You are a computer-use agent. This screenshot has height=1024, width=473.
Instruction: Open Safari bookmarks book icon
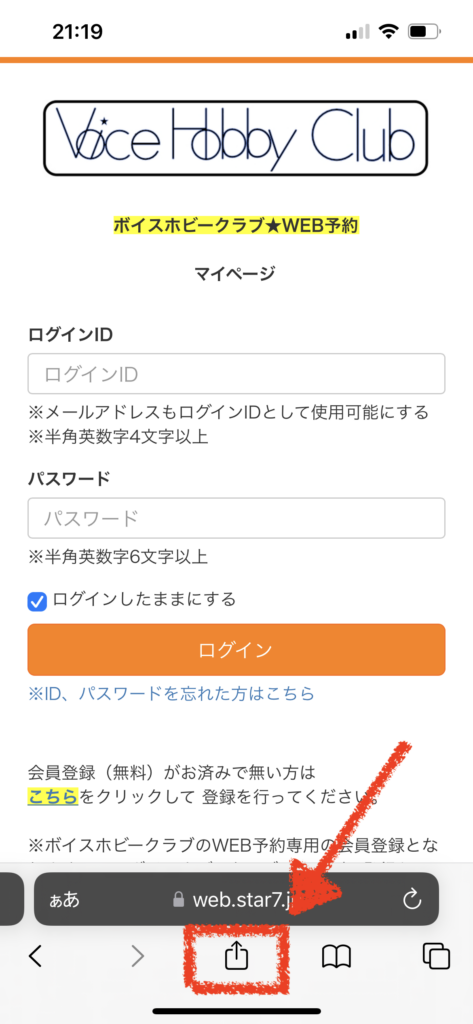tap(336, 957)
